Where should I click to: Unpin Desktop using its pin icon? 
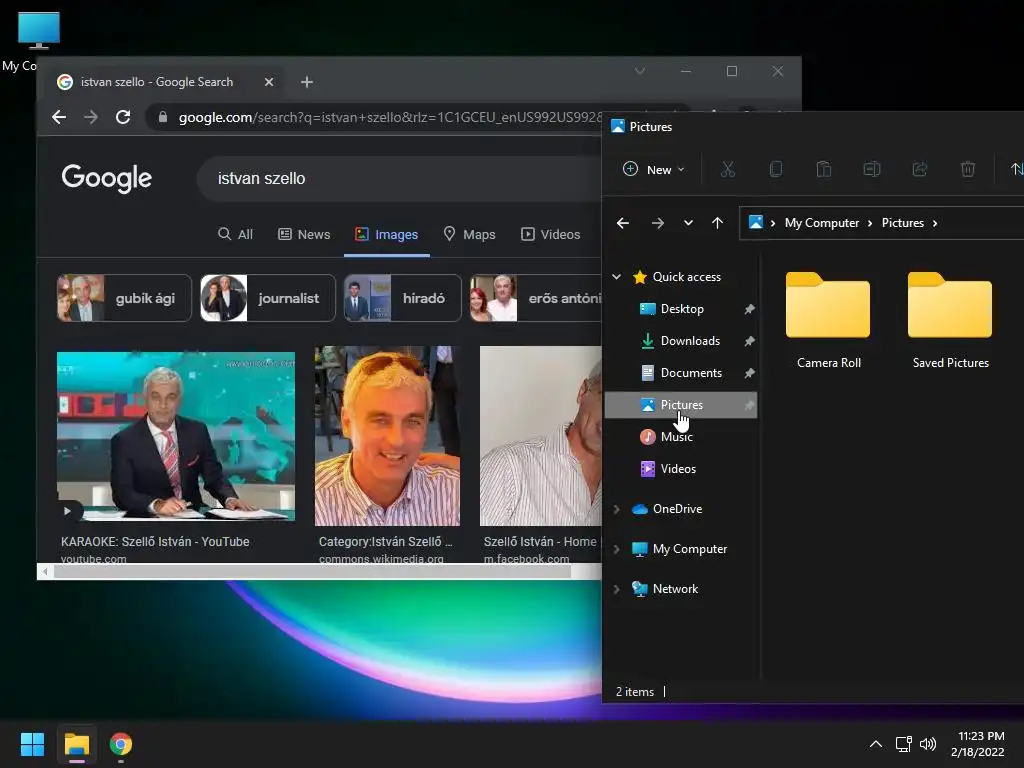coord(749,309)
